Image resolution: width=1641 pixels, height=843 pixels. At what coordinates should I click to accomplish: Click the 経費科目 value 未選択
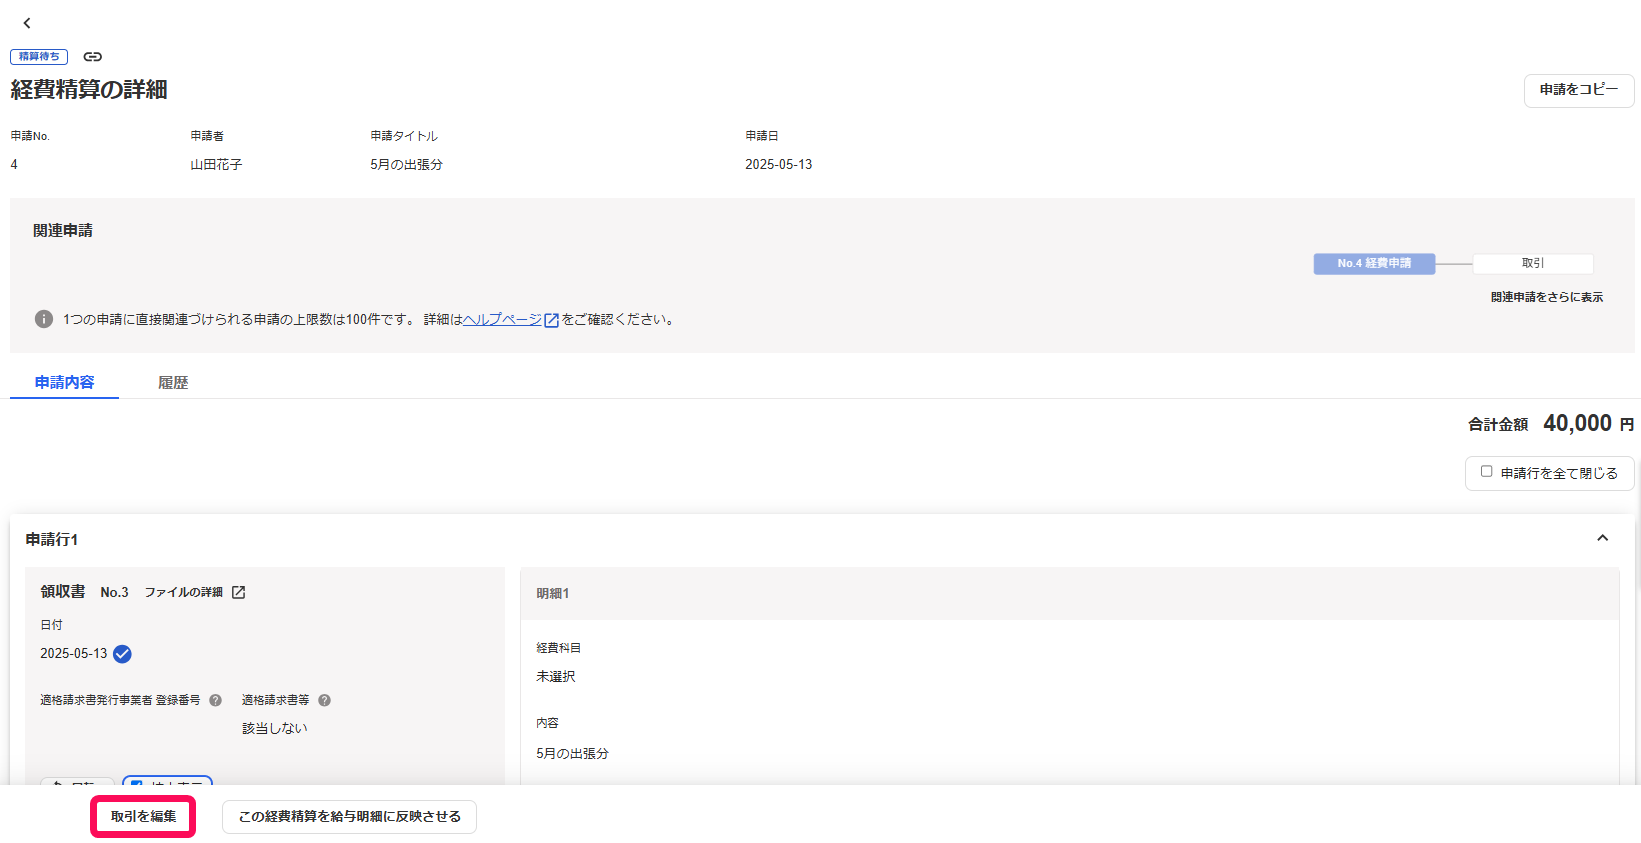pos(555,677)
